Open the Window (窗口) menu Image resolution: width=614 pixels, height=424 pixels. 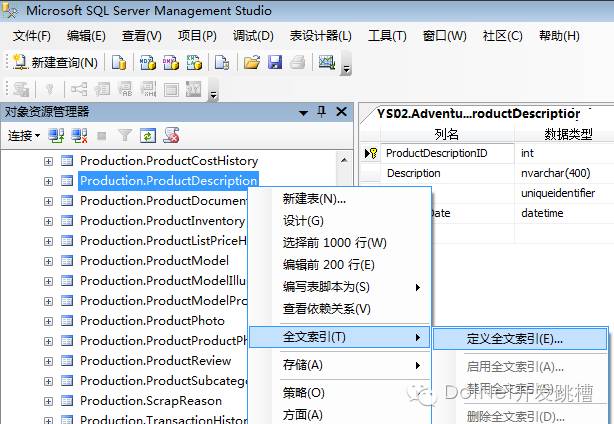[444, 36]
